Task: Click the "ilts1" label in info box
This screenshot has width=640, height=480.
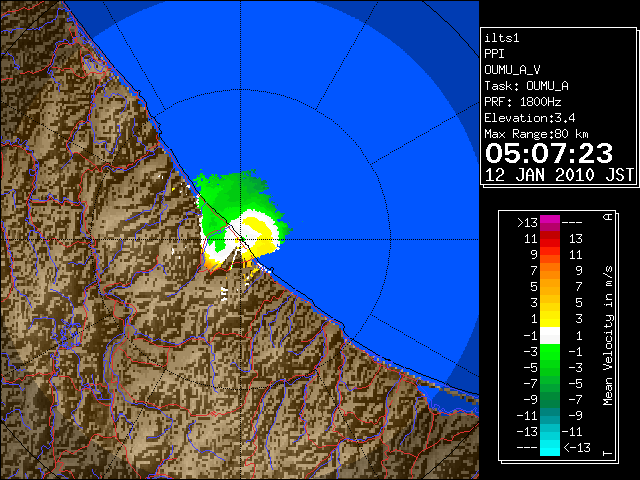Action: pyautogui.click(x=502, y=38)
